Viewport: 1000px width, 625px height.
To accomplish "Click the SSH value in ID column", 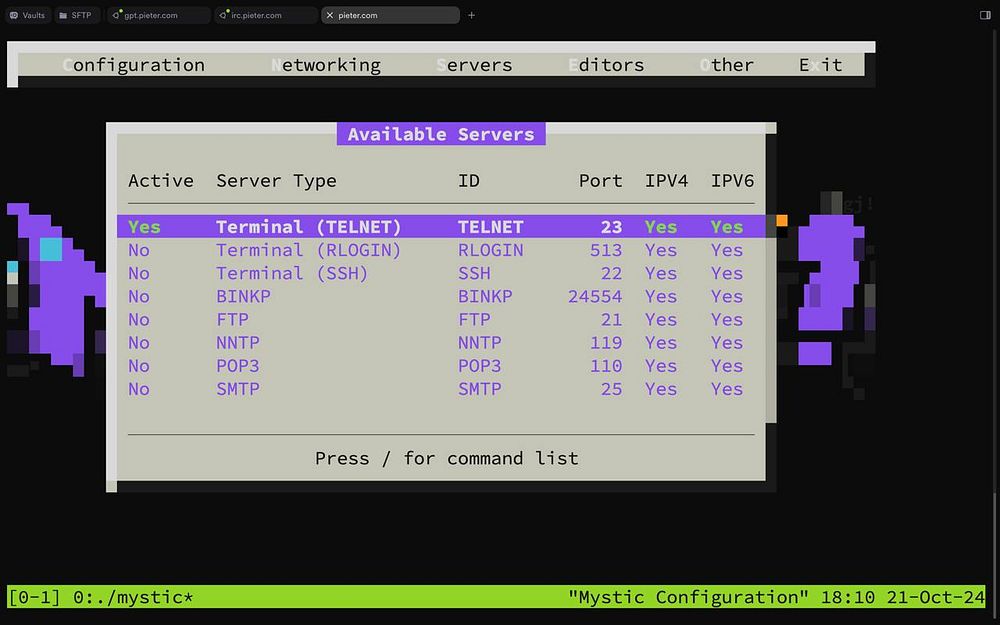I will [x=474, y=274].
